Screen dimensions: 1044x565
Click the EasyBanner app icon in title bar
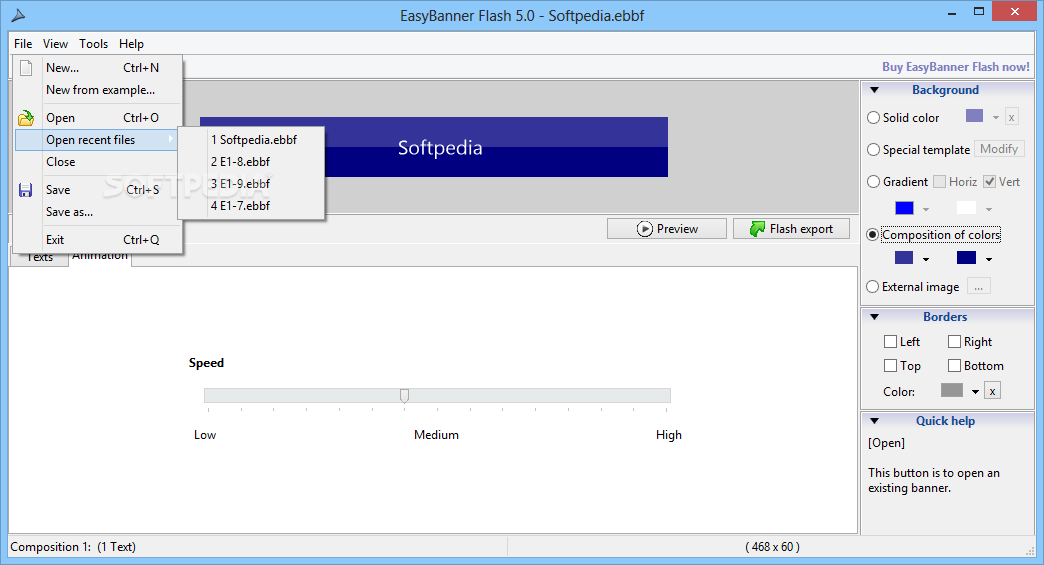pyautogui.click(x=19, y=15)
